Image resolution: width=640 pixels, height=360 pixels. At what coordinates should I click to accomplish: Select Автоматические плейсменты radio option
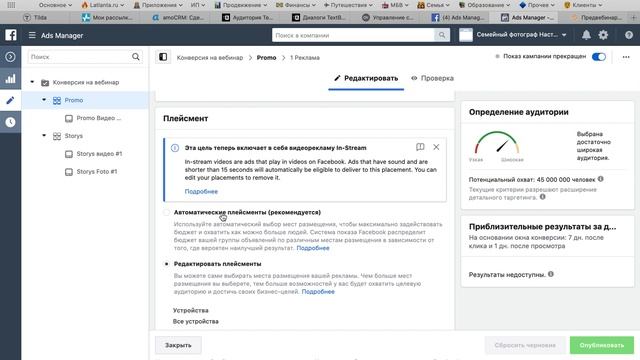[166, 212]
